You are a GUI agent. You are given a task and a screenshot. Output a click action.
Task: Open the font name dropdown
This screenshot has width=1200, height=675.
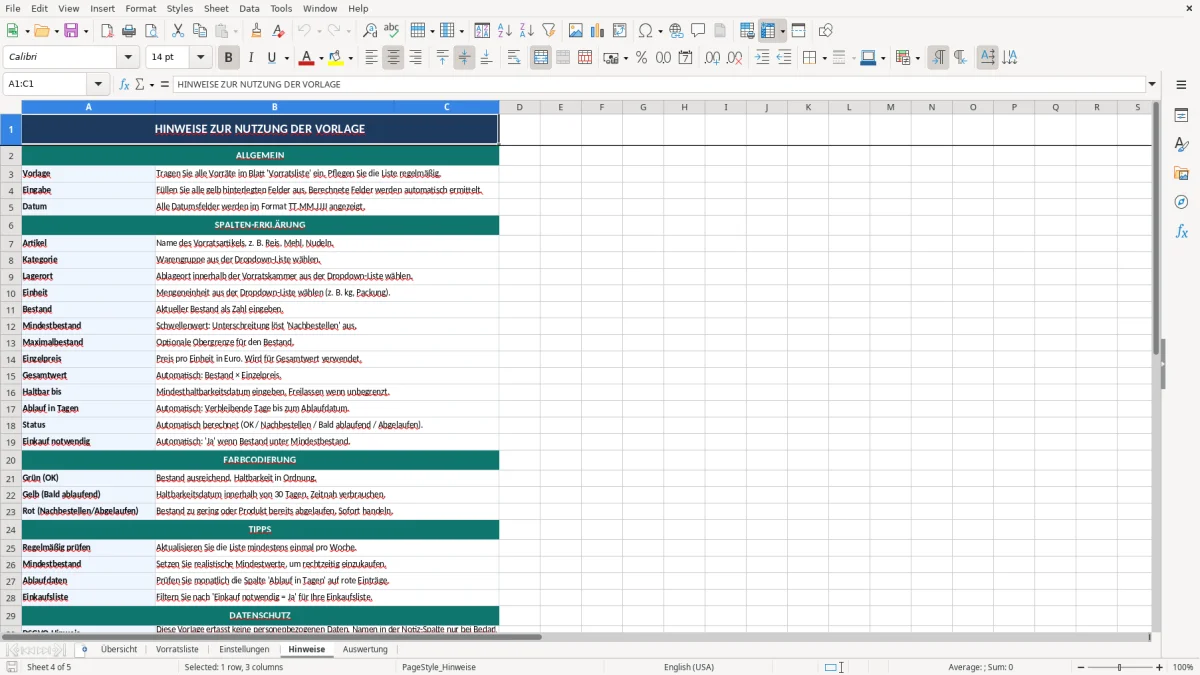click(x=129, y=58)
